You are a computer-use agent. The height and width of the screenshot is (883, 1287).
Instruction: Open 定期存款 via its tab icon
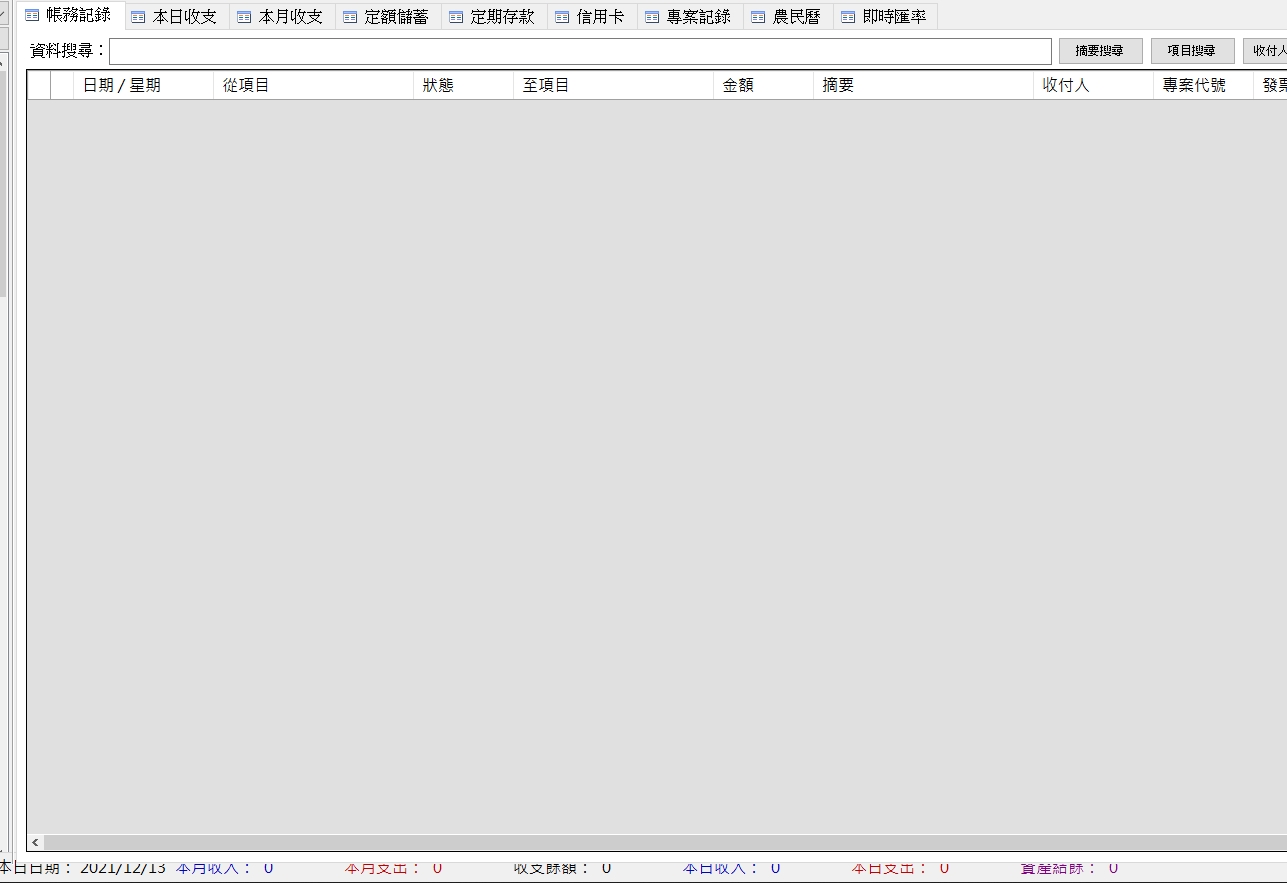pos(456,17)
